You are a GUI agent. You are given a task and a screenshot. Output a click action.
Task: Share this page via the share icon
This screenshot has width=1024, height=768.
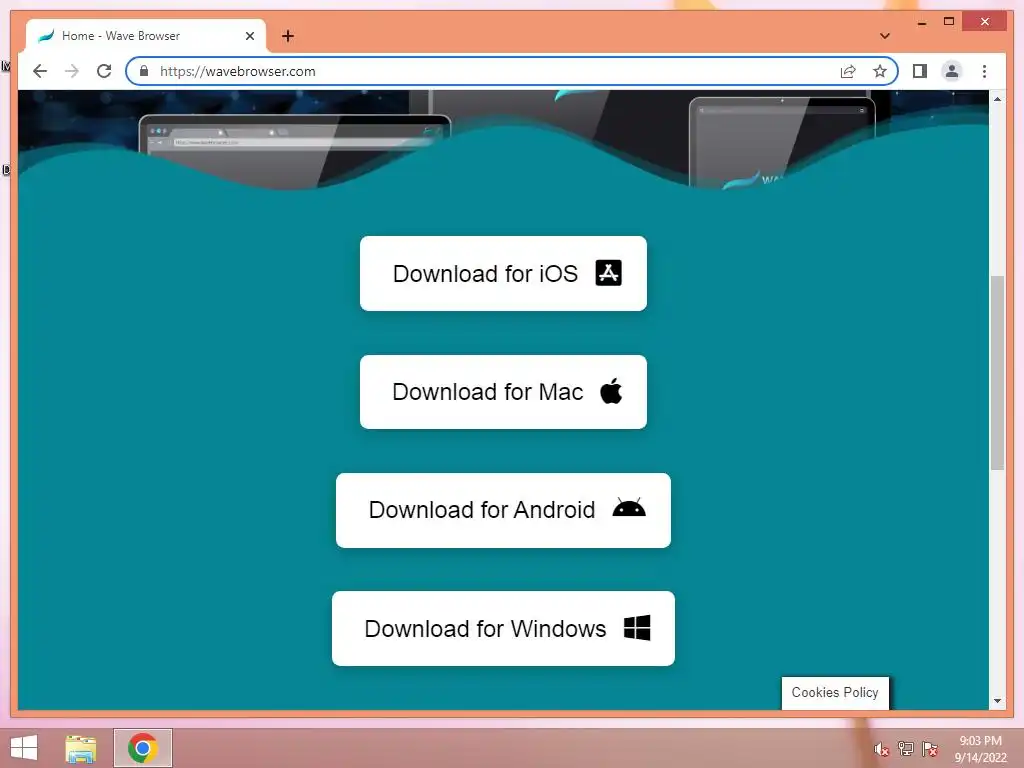tap(848, 71)
